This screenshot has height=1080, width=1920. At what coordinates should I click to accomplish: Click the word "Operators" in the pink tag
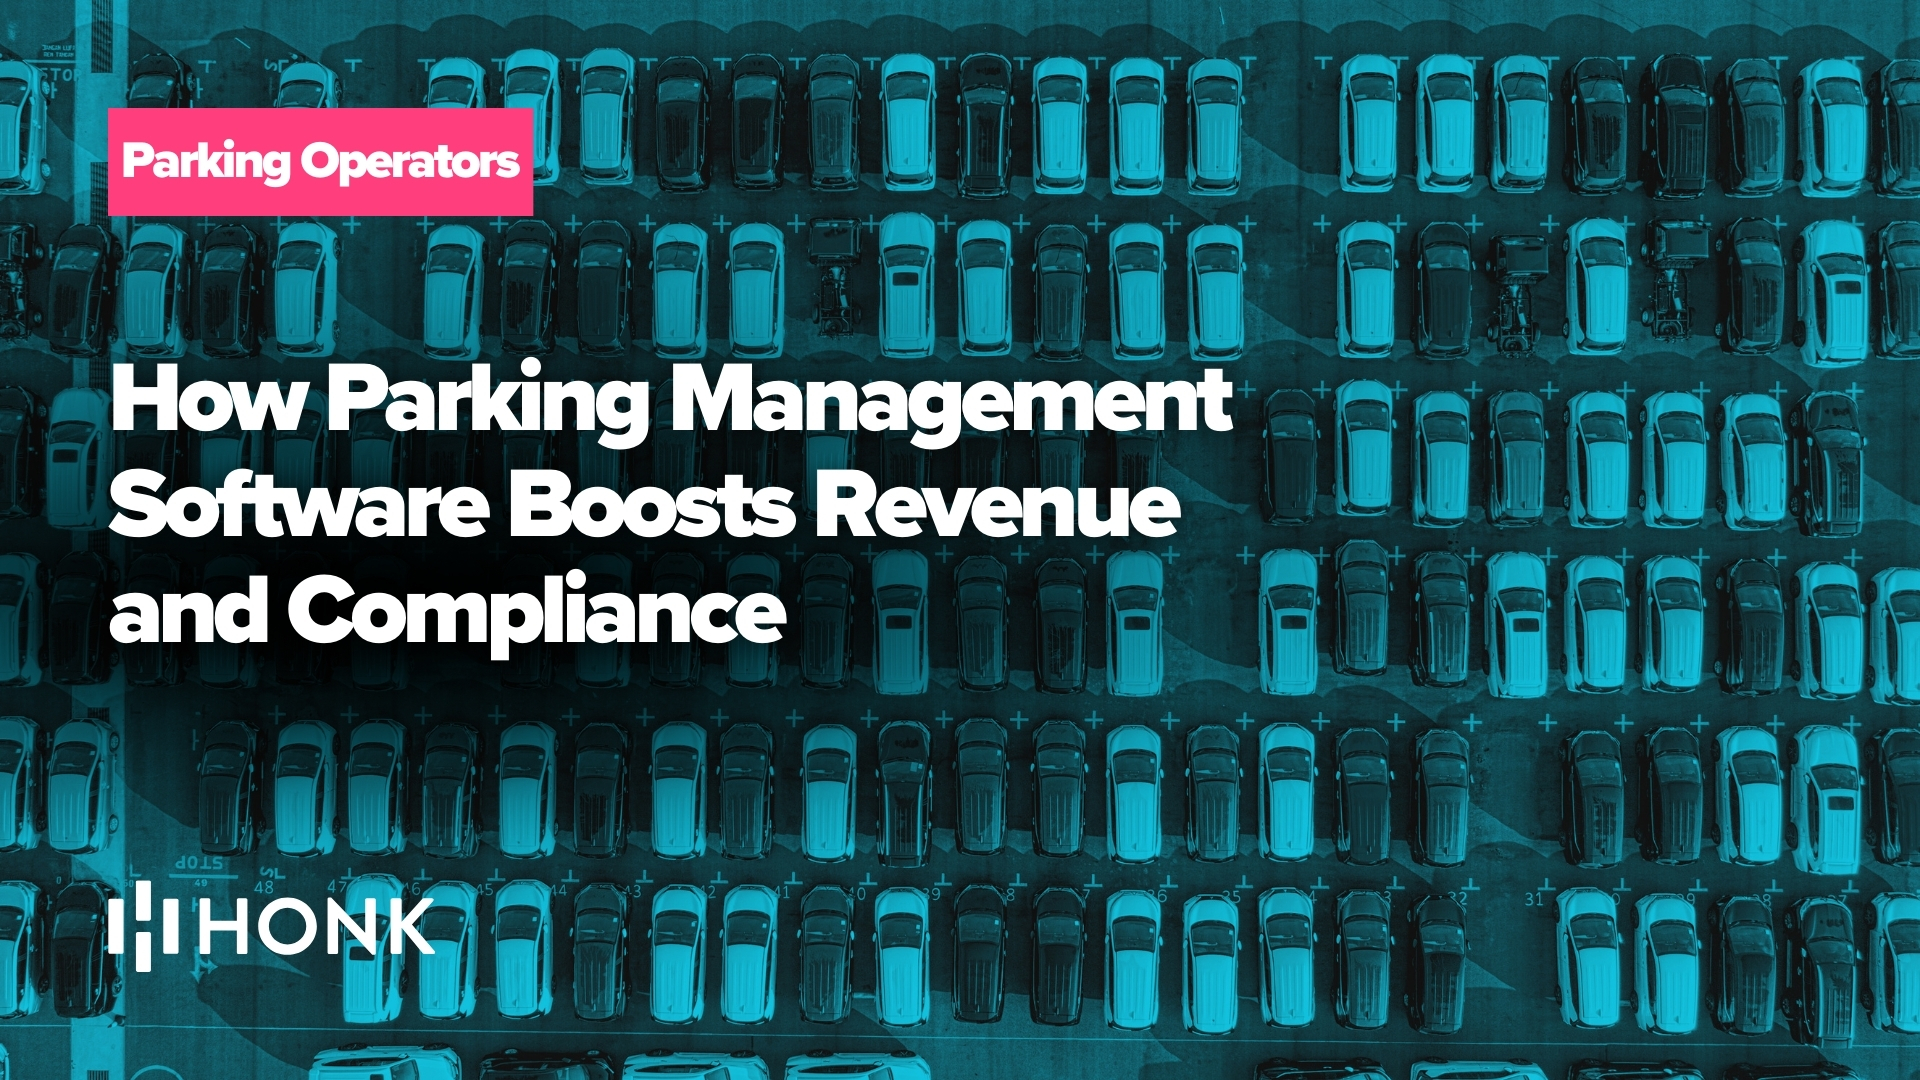[x=410, y=162]
